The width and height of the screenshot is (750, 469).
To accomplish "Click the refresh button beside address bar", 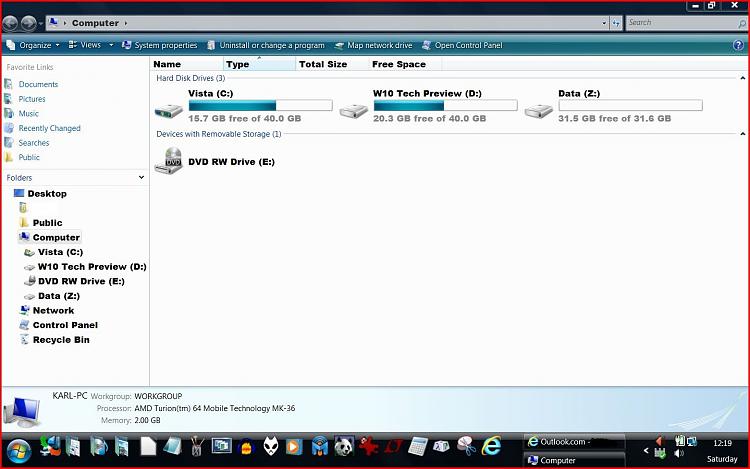I will point(616,22).
